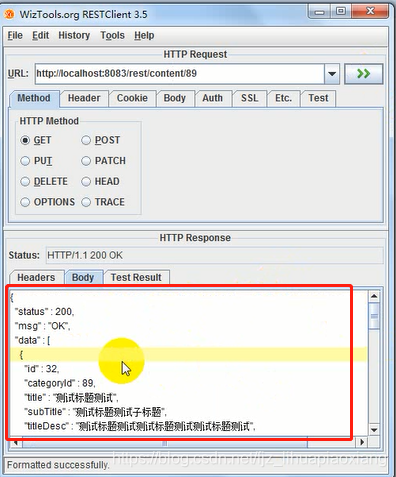Open the response Headers tab
This screenshot has width=396, height=477.
click(36, 277)
